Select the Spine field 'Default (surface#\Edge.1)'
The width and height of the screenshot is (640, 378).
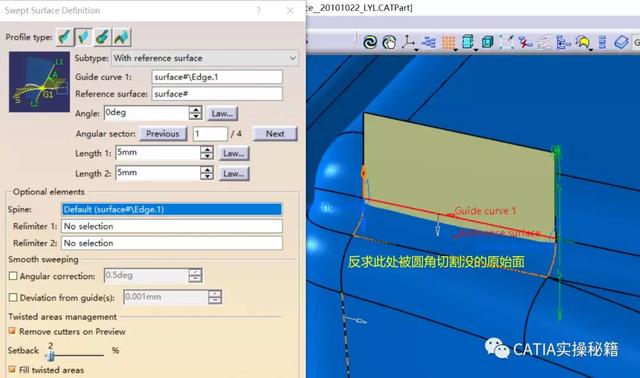coord(172,209)
